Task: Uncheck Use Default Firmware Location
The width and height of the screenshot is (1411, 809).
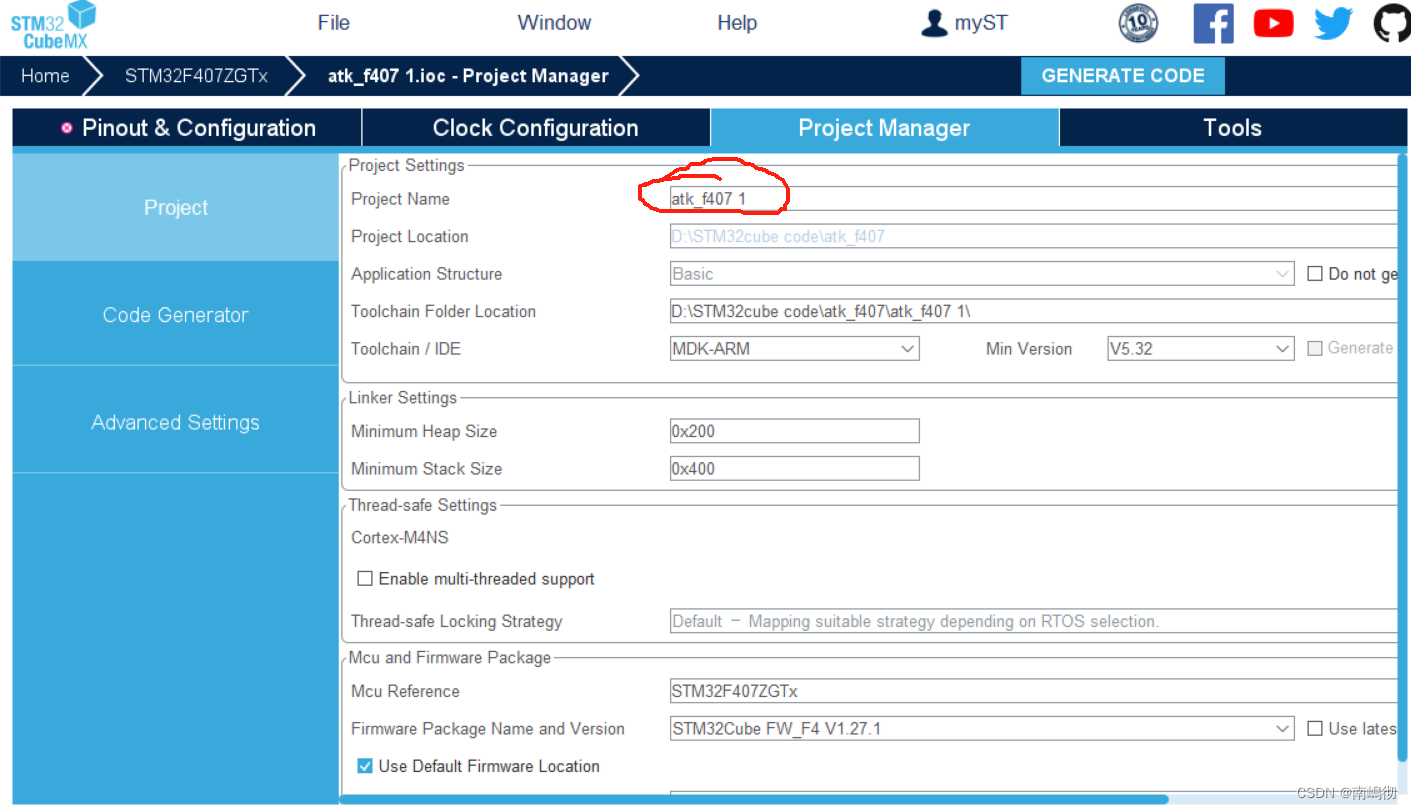Action: click(365, 766)
